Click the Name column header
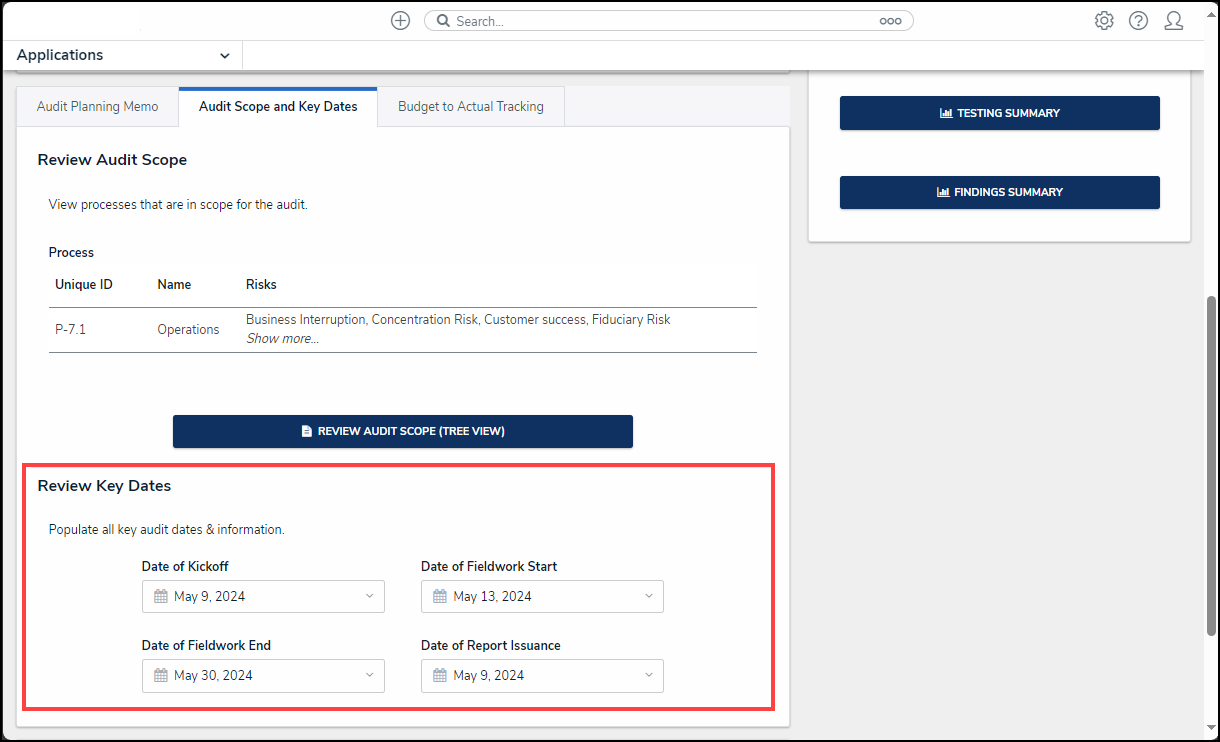The width and height of the screenshot is (1220, 742). 174,285
